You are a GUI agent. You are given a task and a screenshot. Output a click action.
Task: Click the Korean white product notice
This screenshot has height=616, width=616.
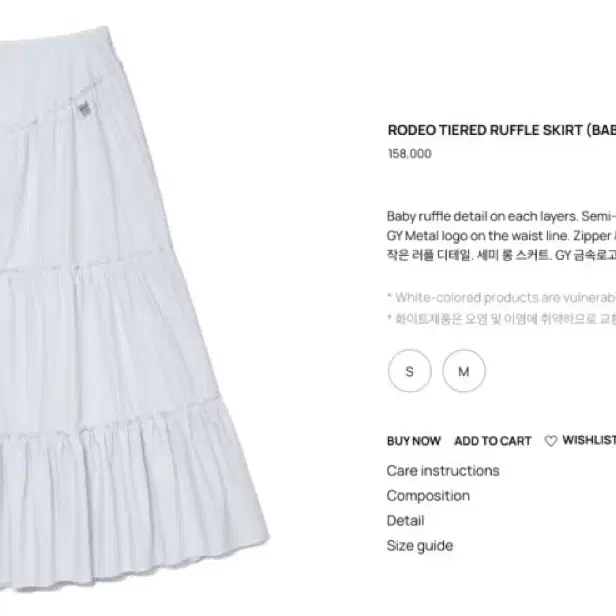[501, 319]
